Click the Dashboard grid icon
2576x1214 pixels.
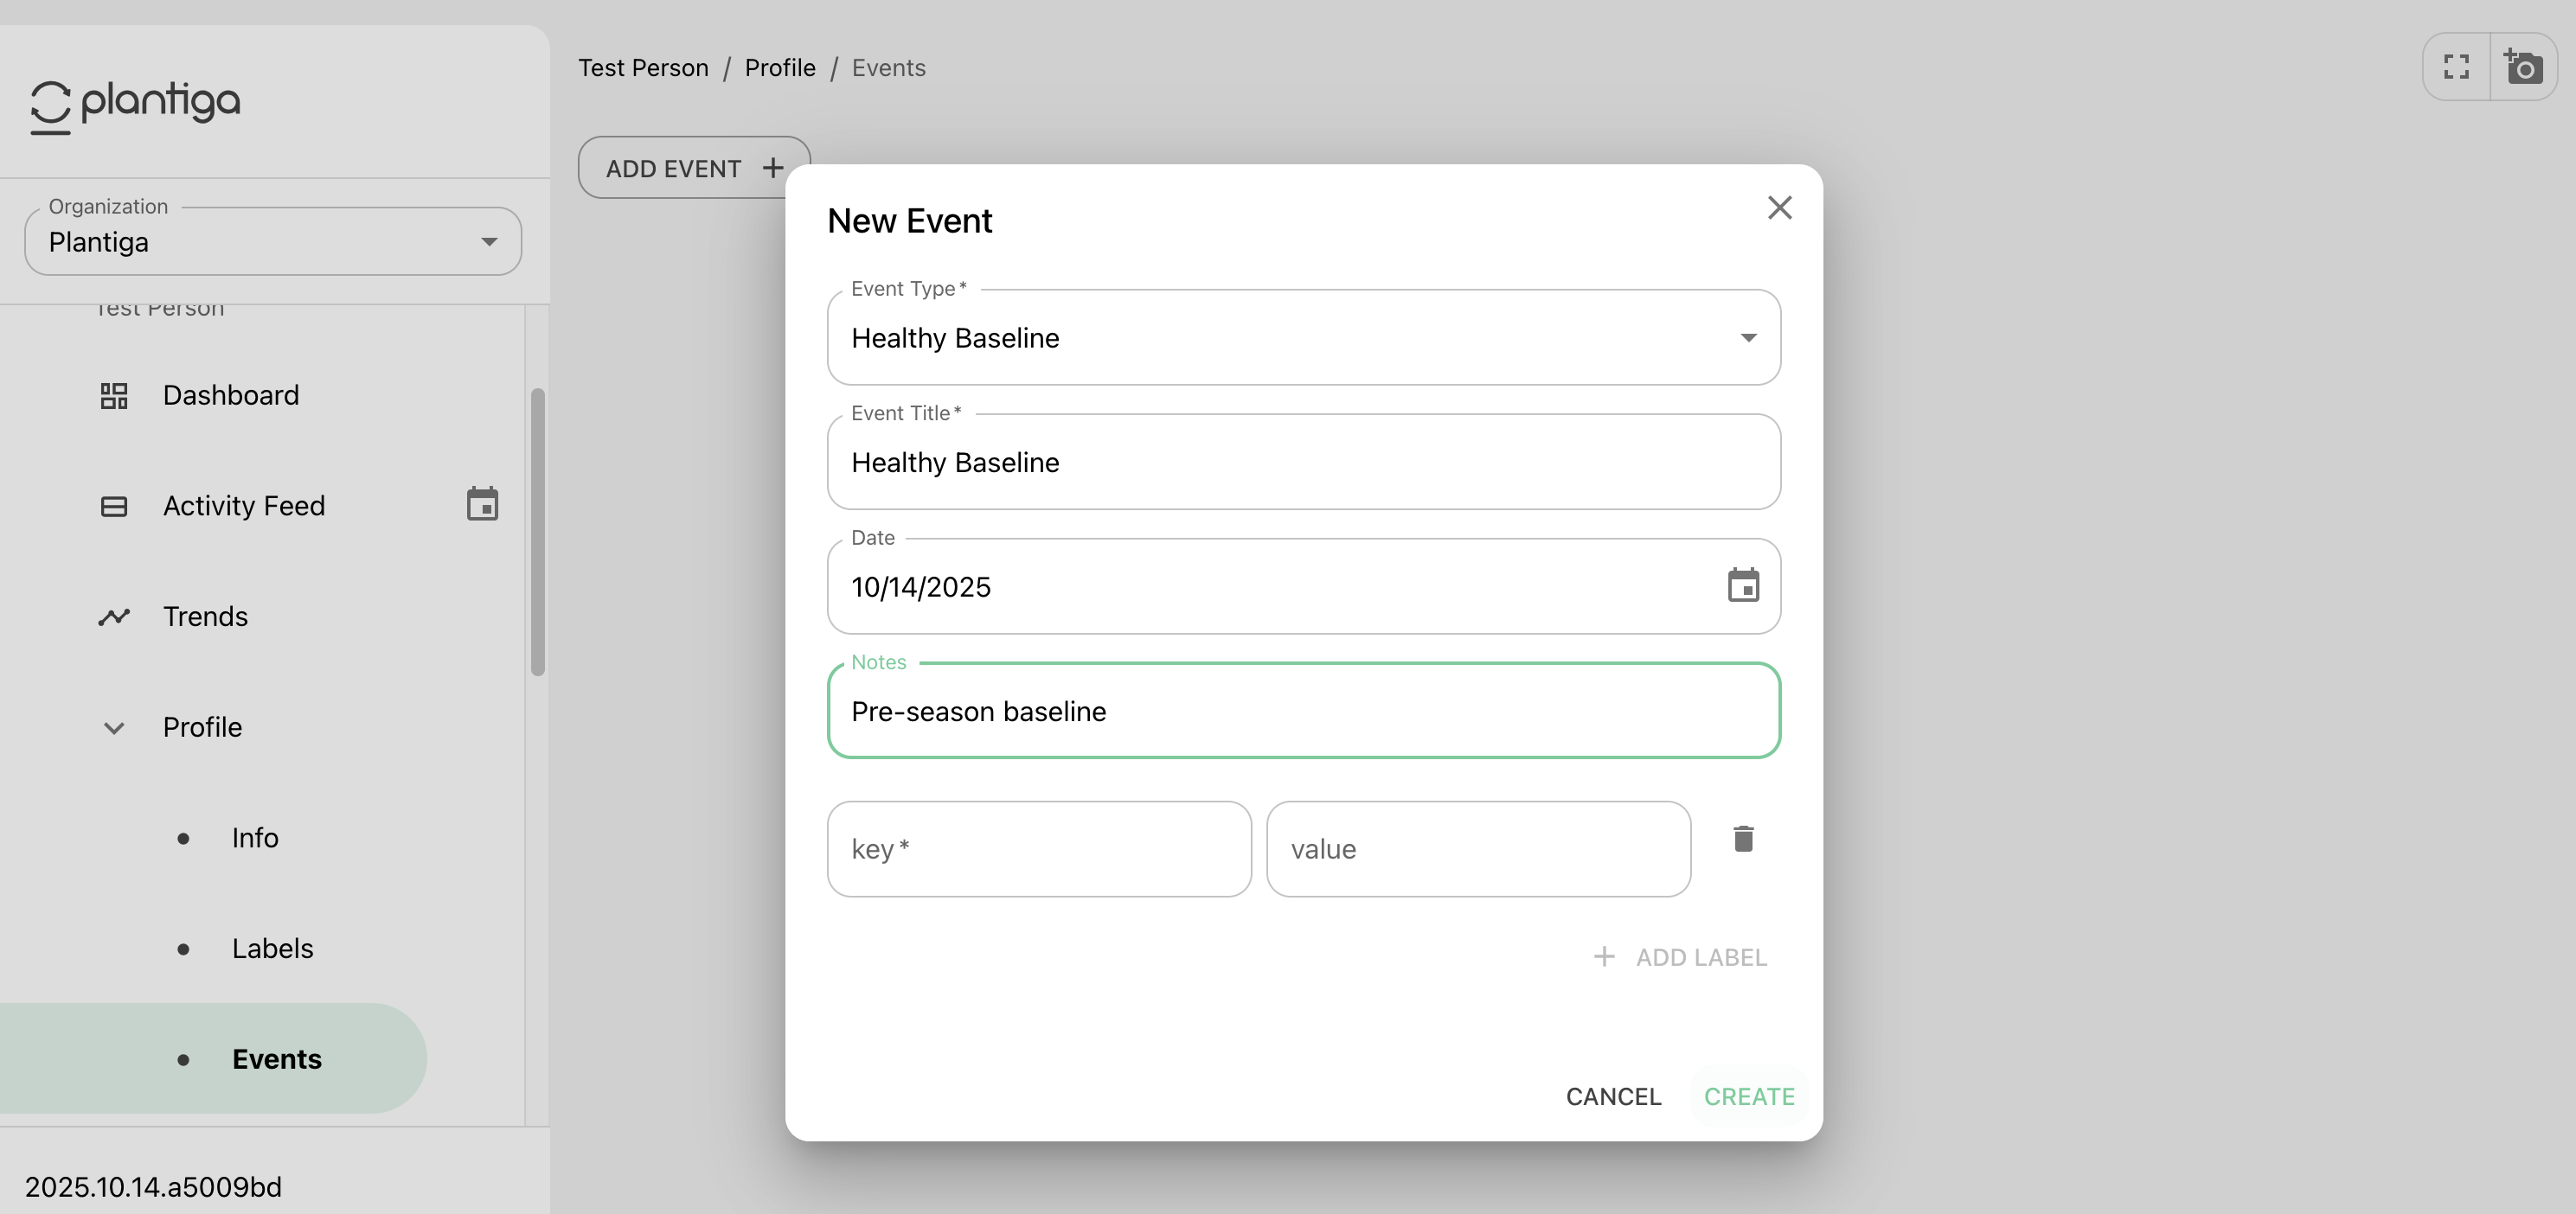(114, 395)
